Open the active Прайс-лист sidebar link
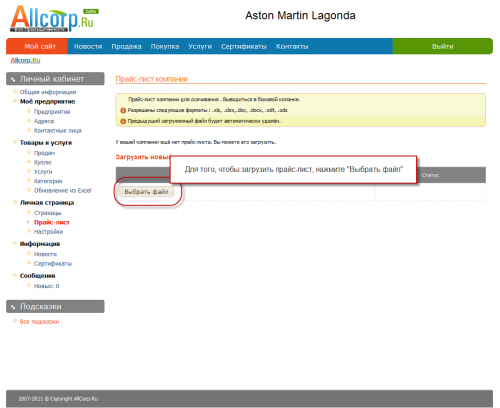The width and height of the screenshot is (500, 408). click(x=52, y=222)
